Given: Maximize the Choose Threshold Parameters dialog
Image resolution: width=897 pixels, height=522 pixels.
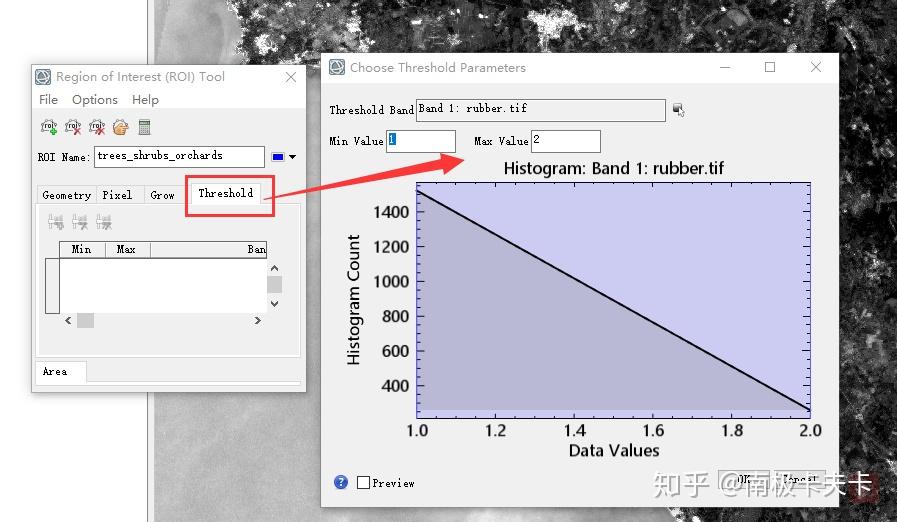Looking at the screenshot, I should pos(770,67).
